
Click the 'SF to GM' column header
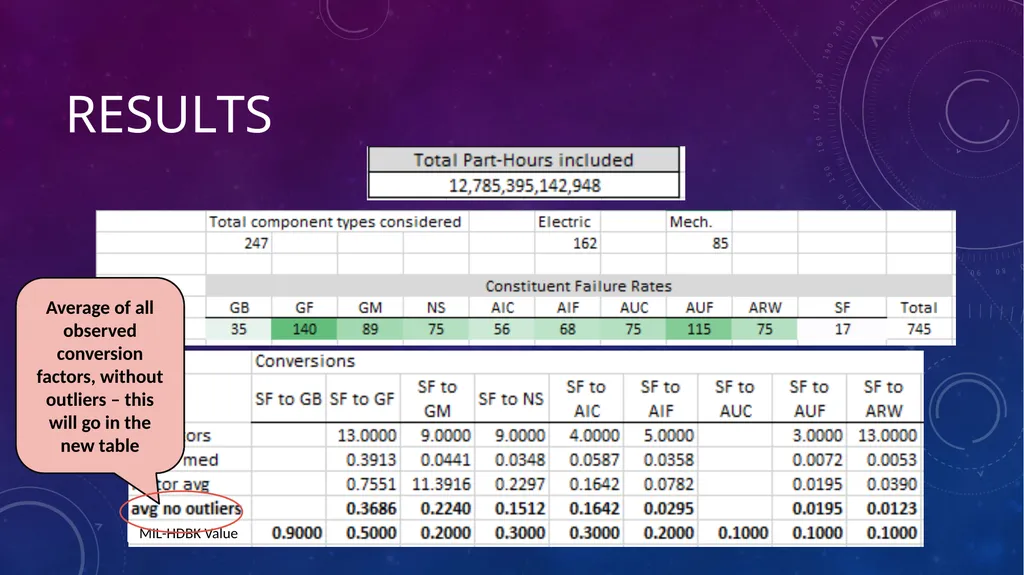point(437,399)
